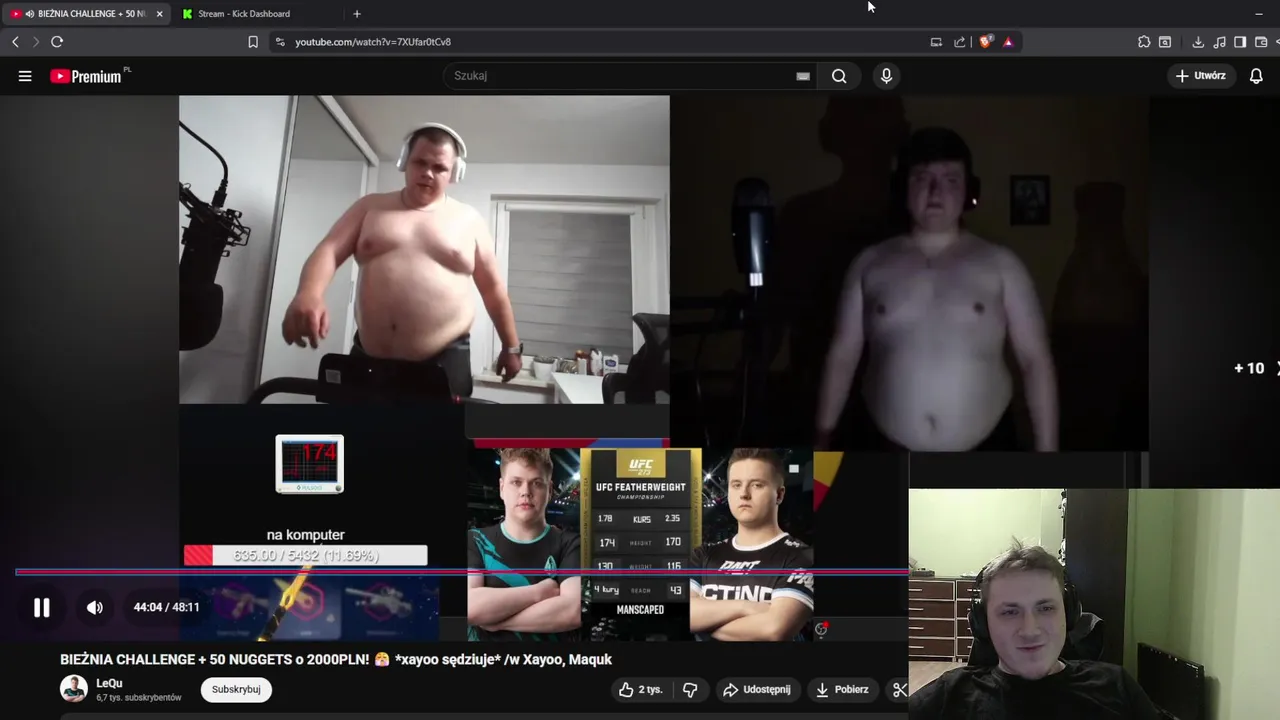
Task: Skip forward with +10 indicator
Action: 1249,369
